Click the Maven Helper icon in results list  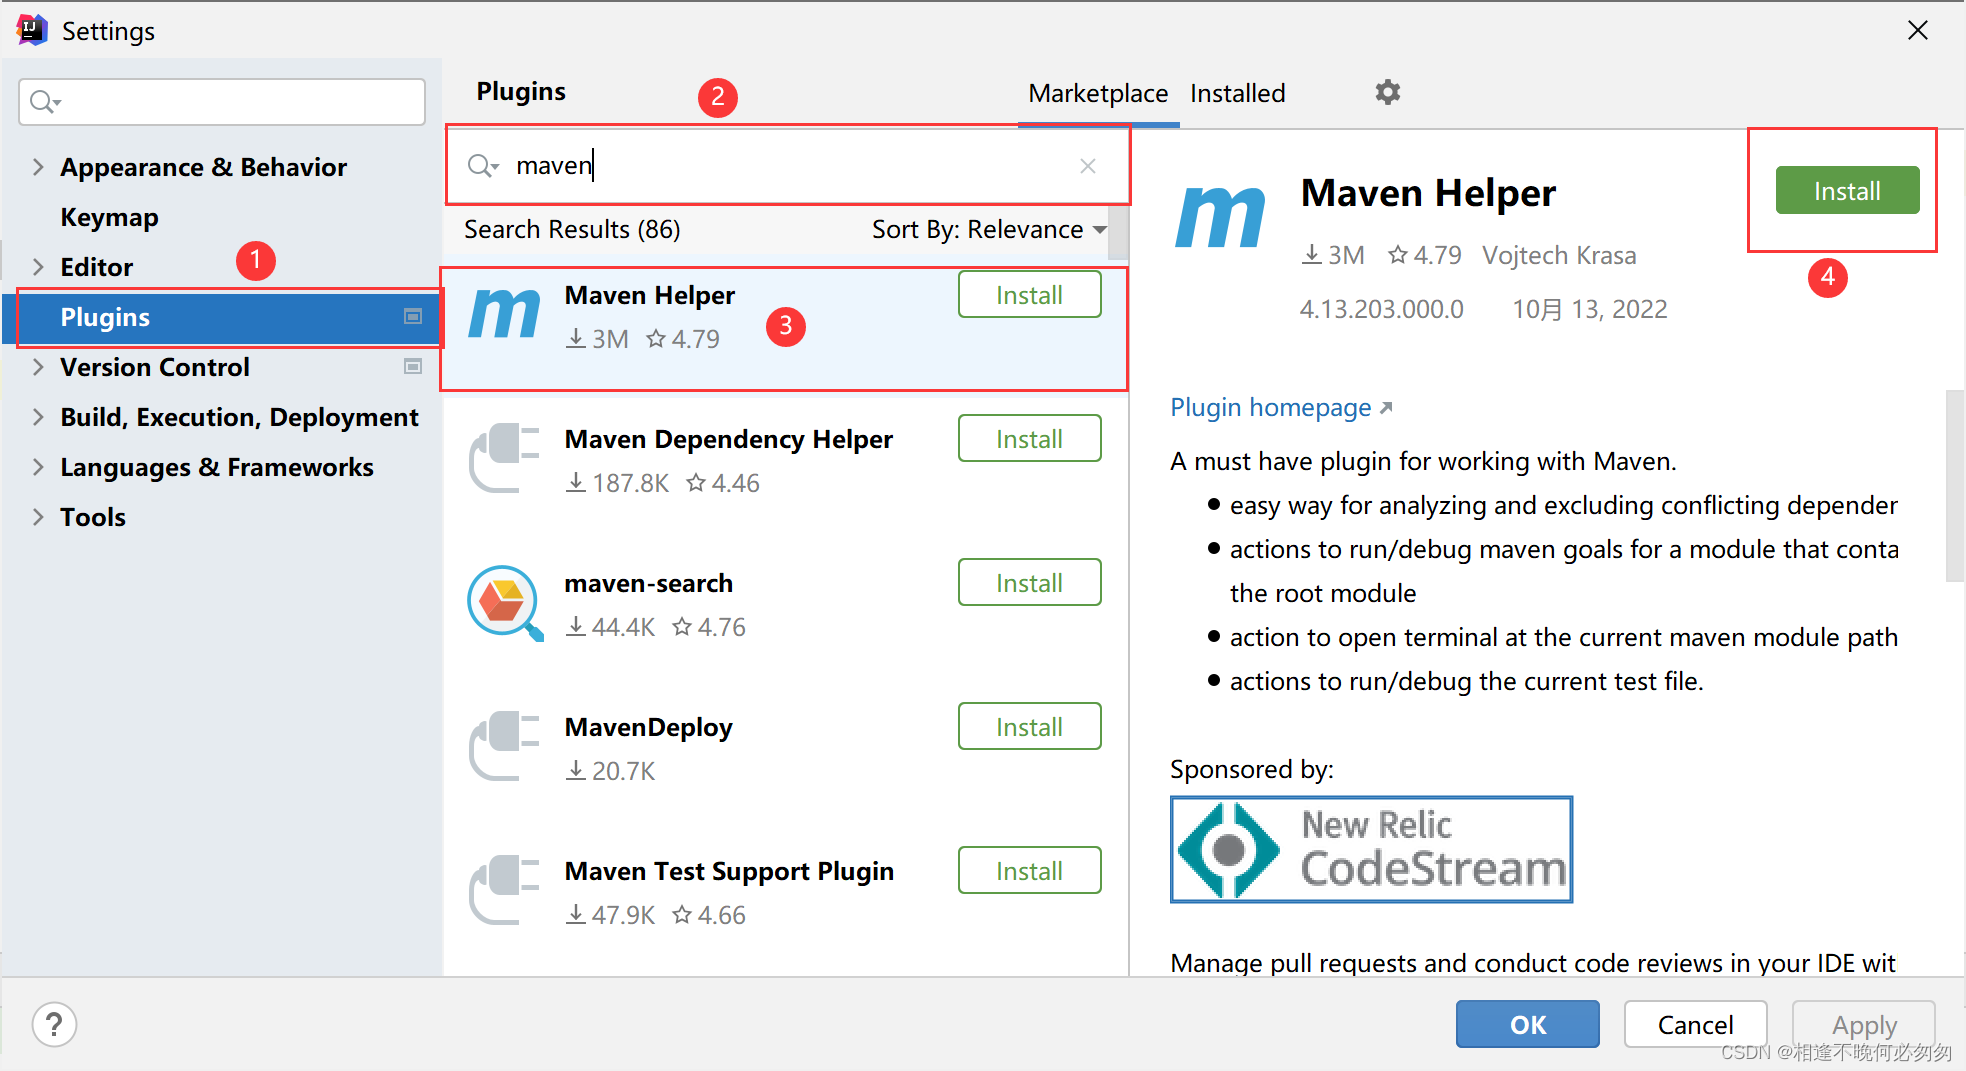(505, 313)
